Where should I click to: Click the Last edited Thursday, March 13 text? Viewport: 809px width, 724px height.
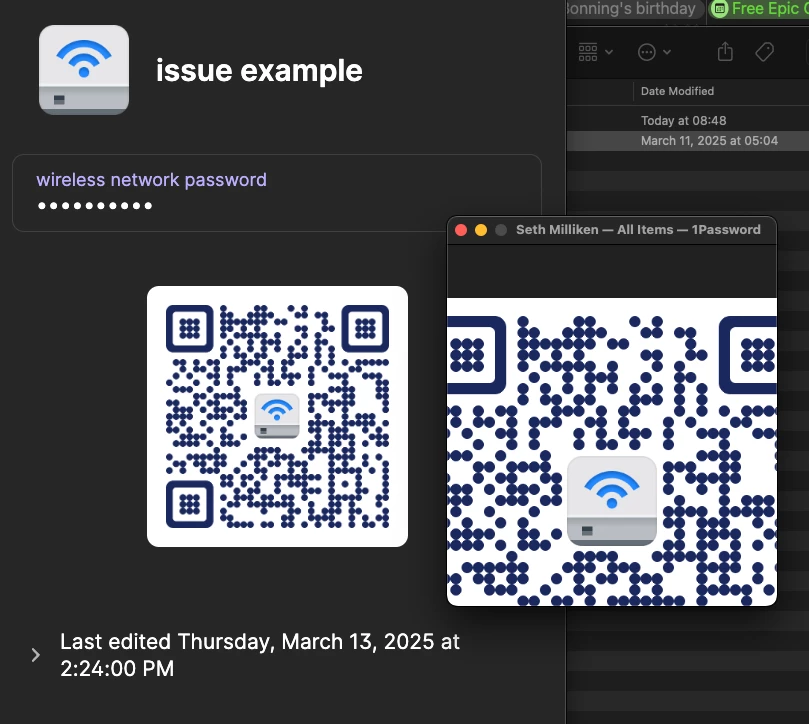(x=260, y=655)
